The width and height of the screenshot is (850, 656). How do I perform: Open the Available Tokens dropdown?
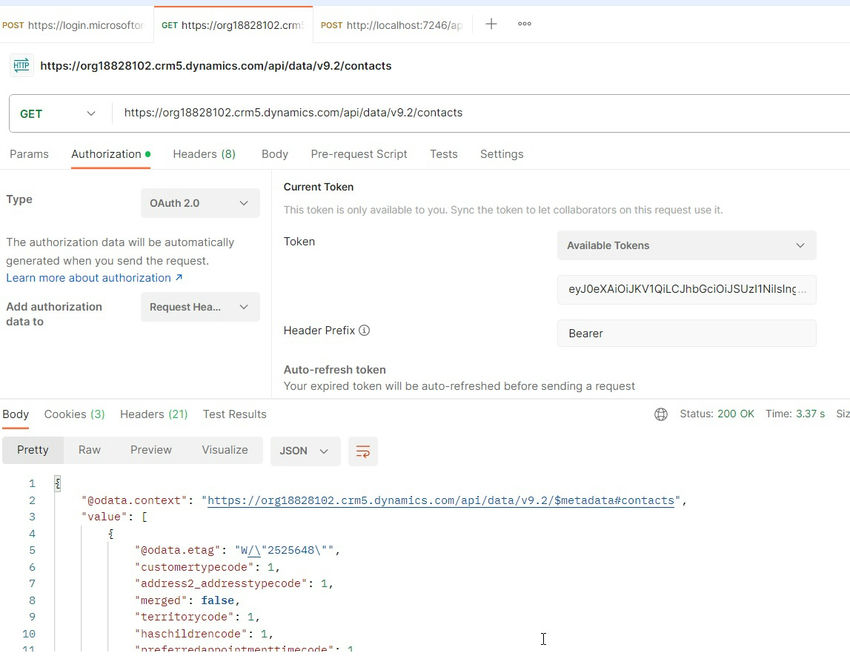686,245
